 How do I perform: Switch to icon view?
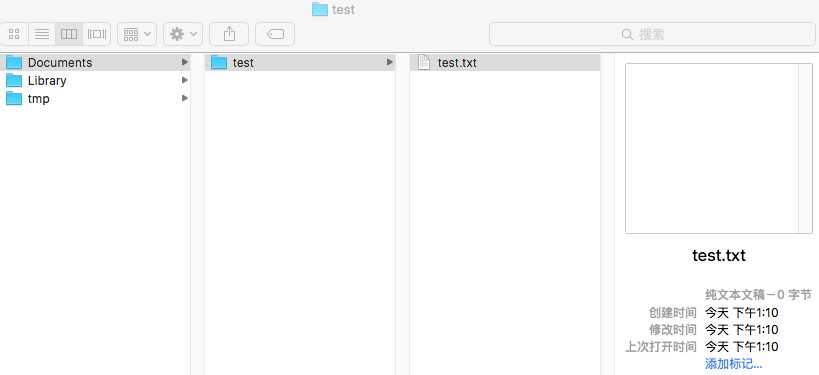[x=15, y=34]
